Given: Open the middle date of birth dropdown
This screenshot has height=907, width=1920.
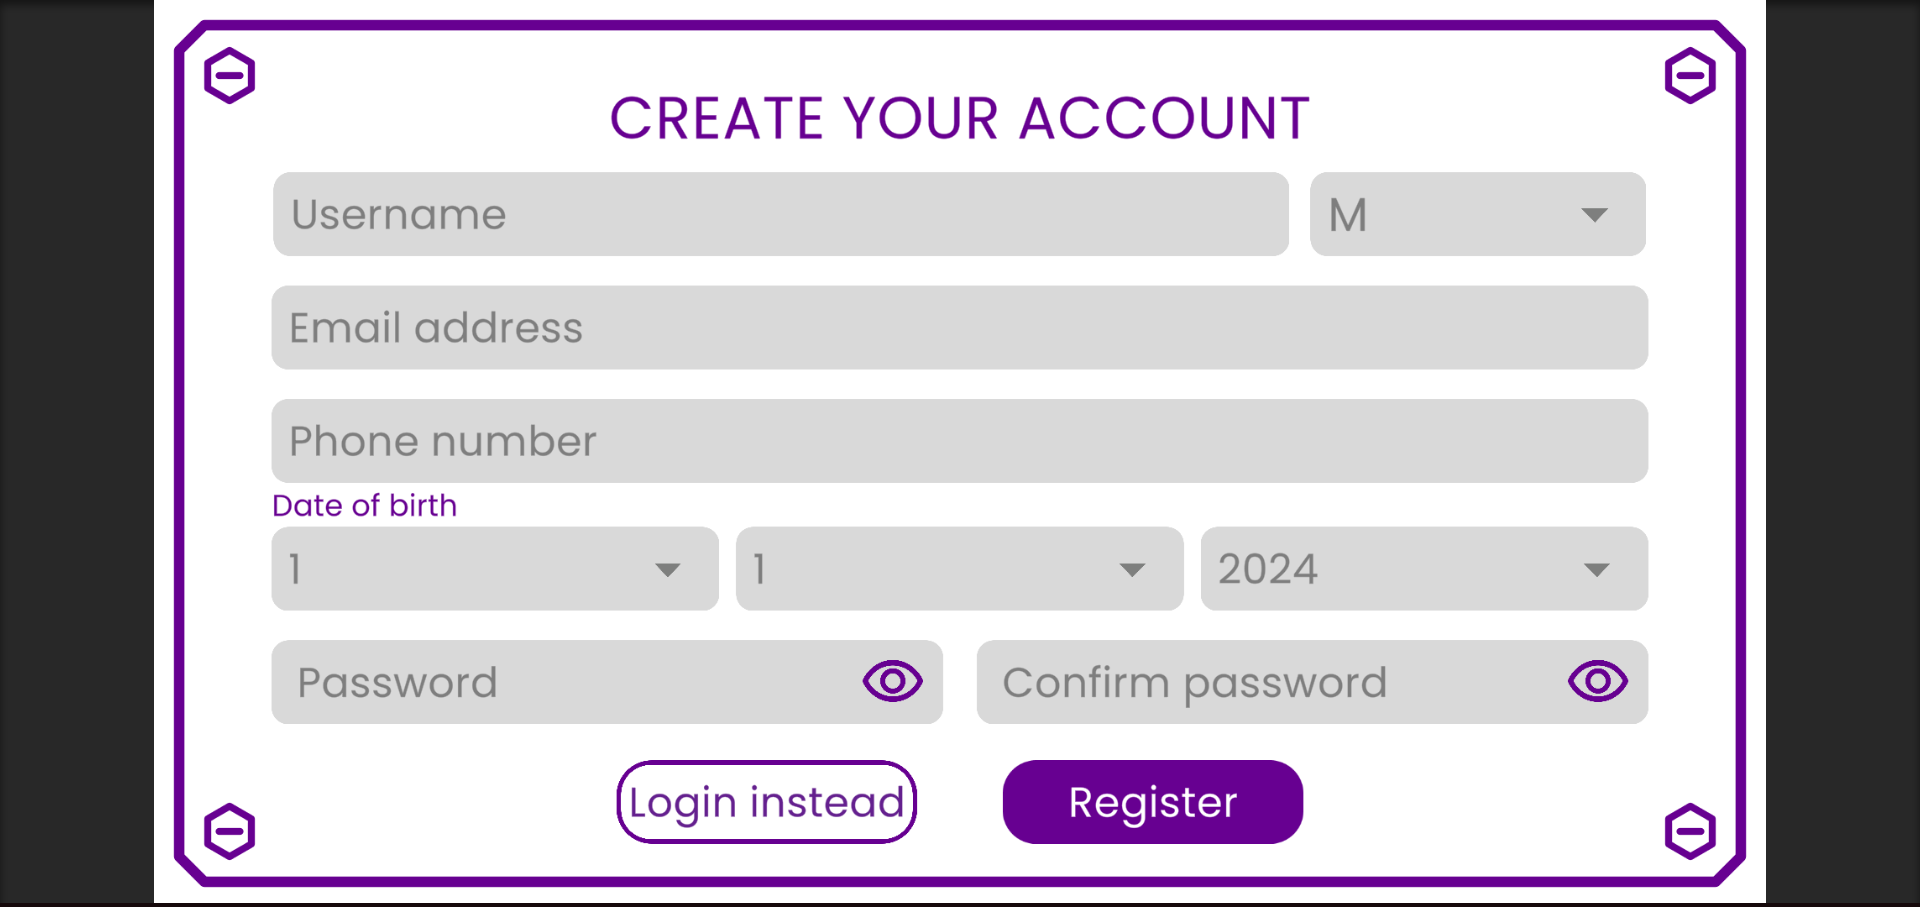Looking at the screenshot, I should [958, 569].
